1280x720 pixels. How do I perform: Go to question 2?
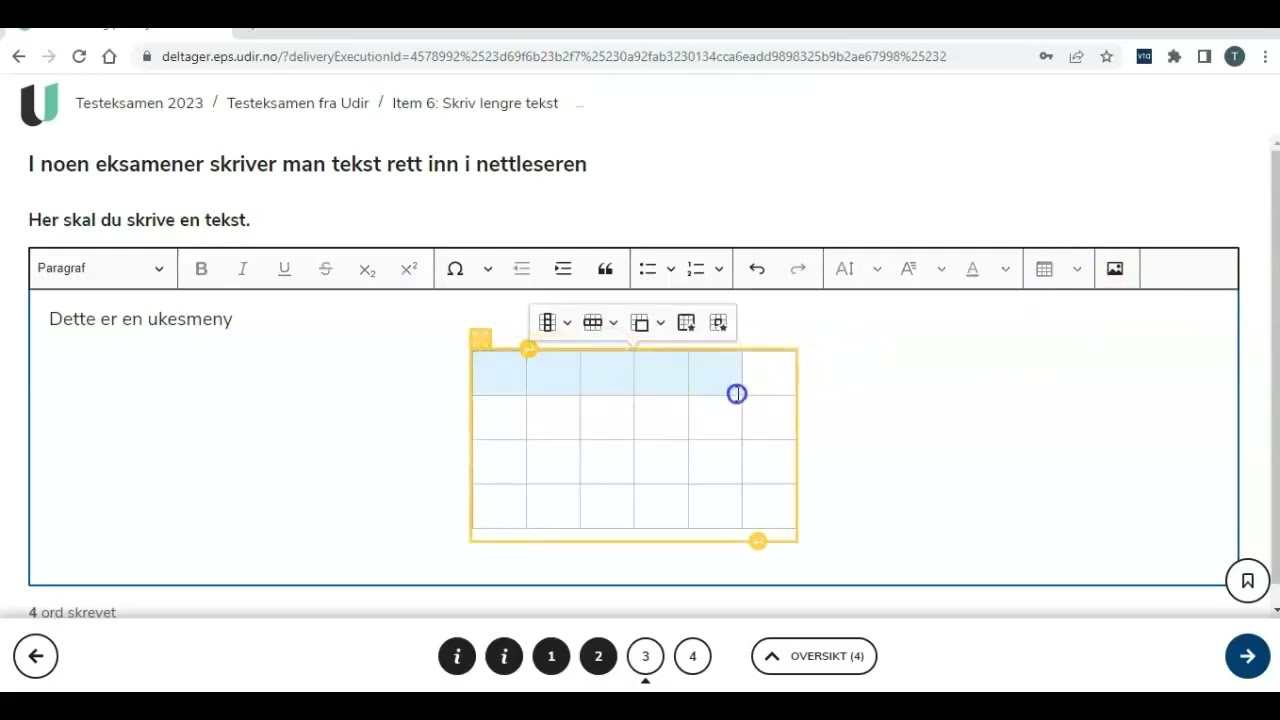(598, 656)
